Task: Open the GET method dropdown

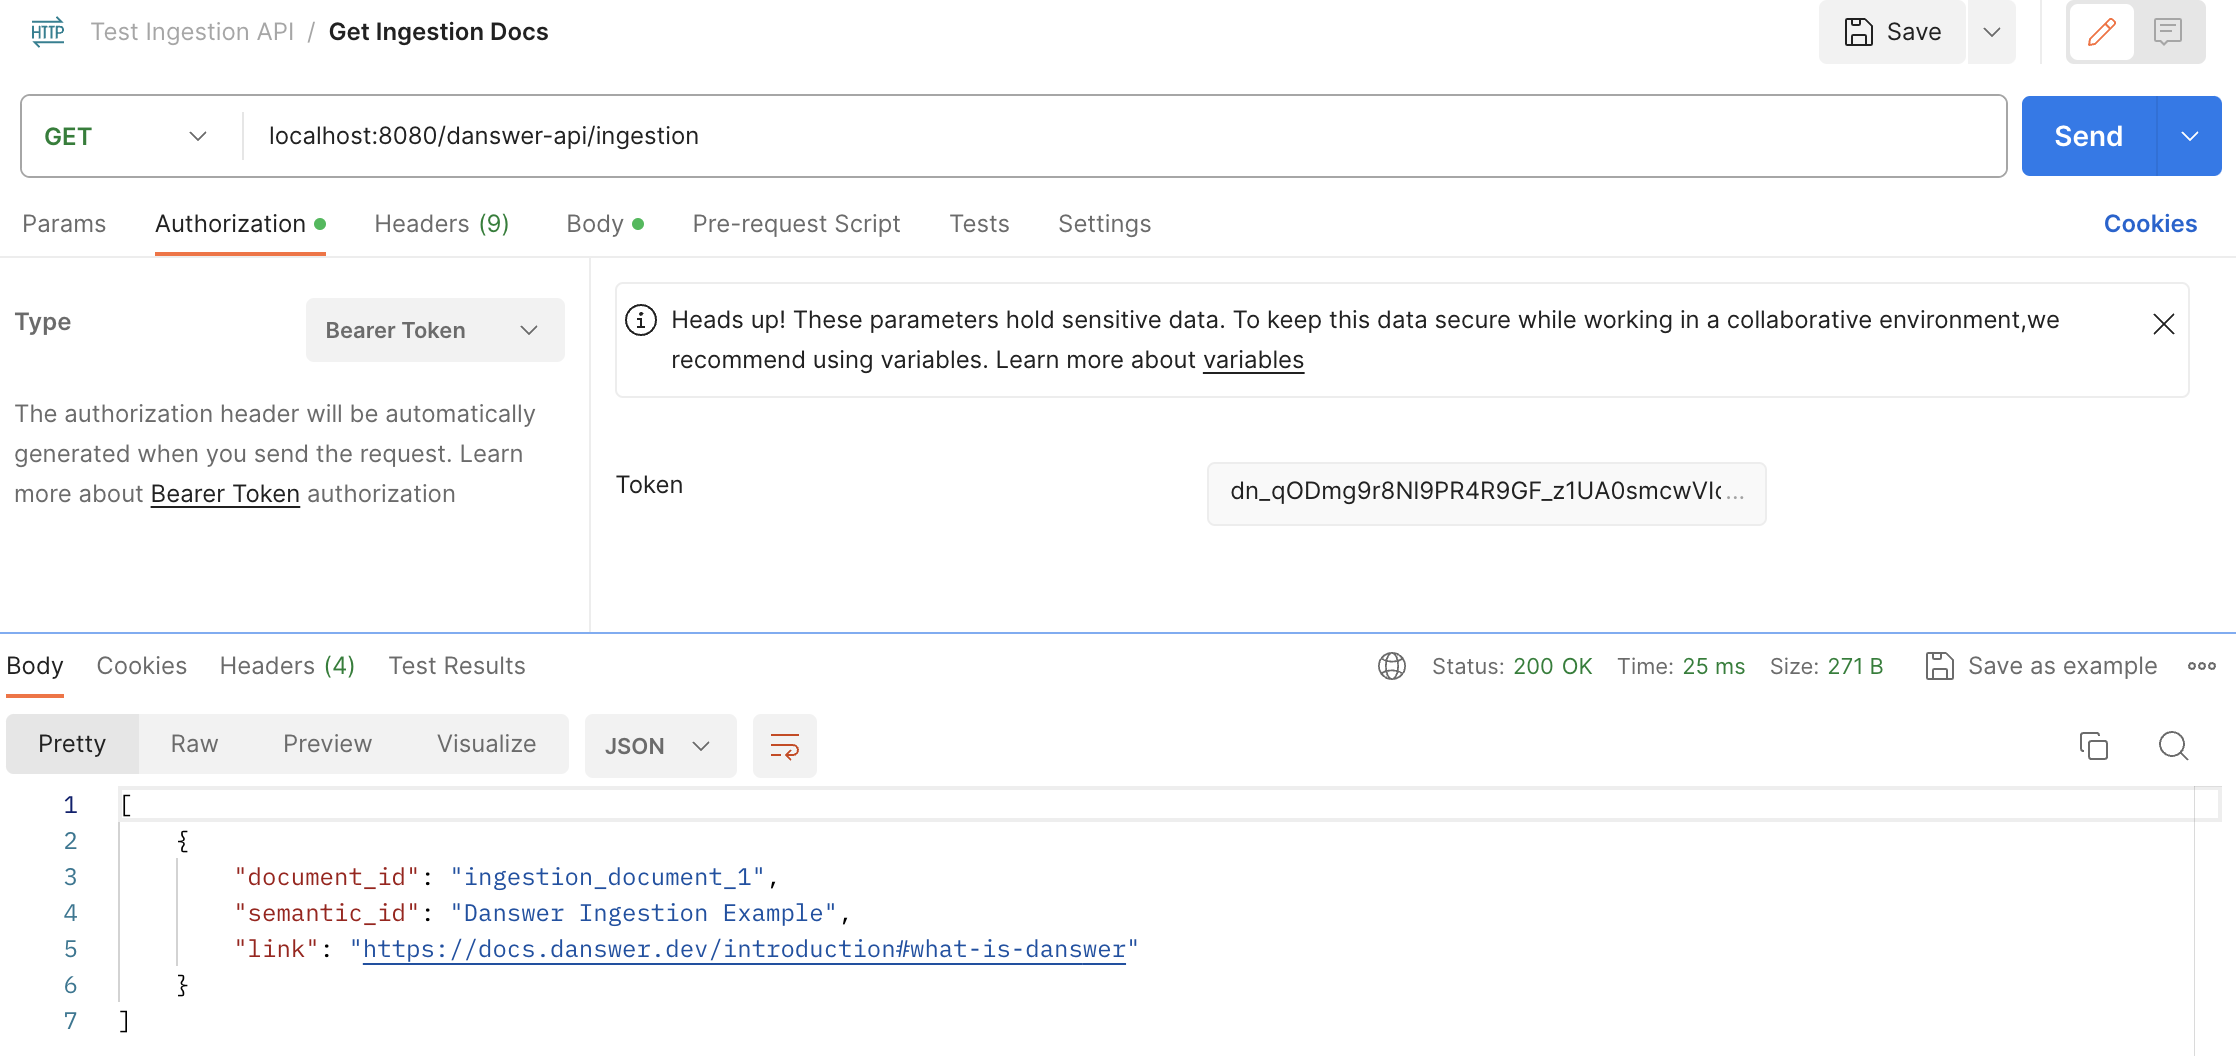Action: tap(126, 136)
